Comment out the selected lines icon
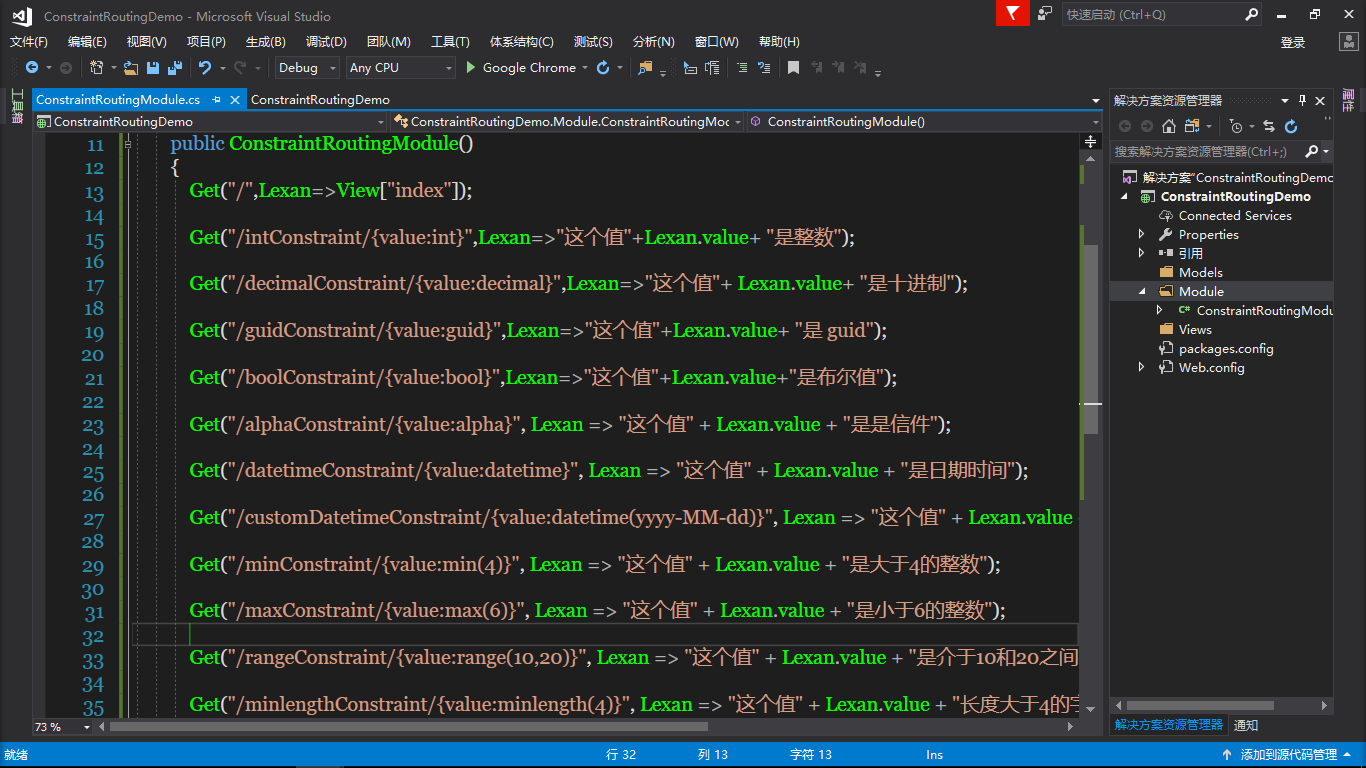This screenshot has width=1366, height=768. click(x=742, y=68)
